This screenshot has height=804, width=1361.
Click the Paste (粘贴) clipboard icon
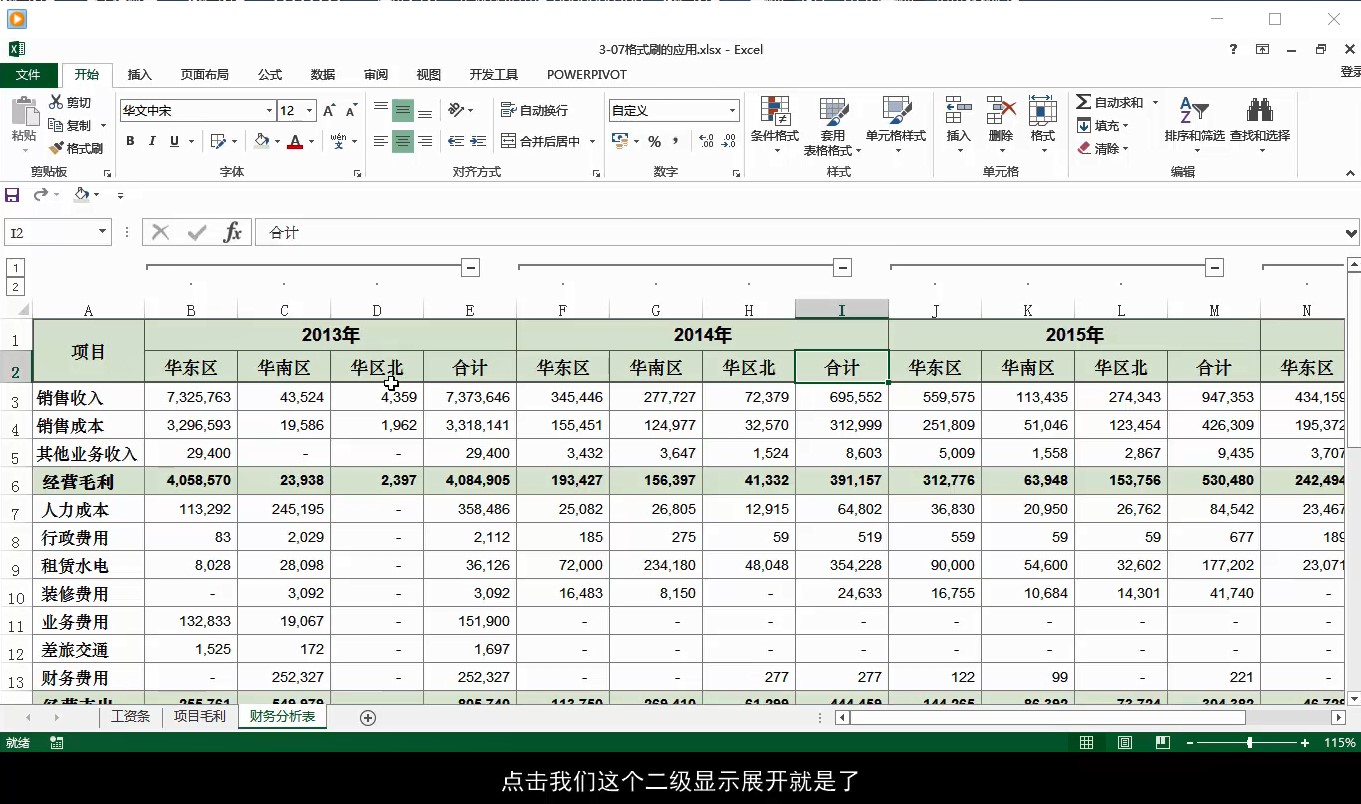coord(24,110)
